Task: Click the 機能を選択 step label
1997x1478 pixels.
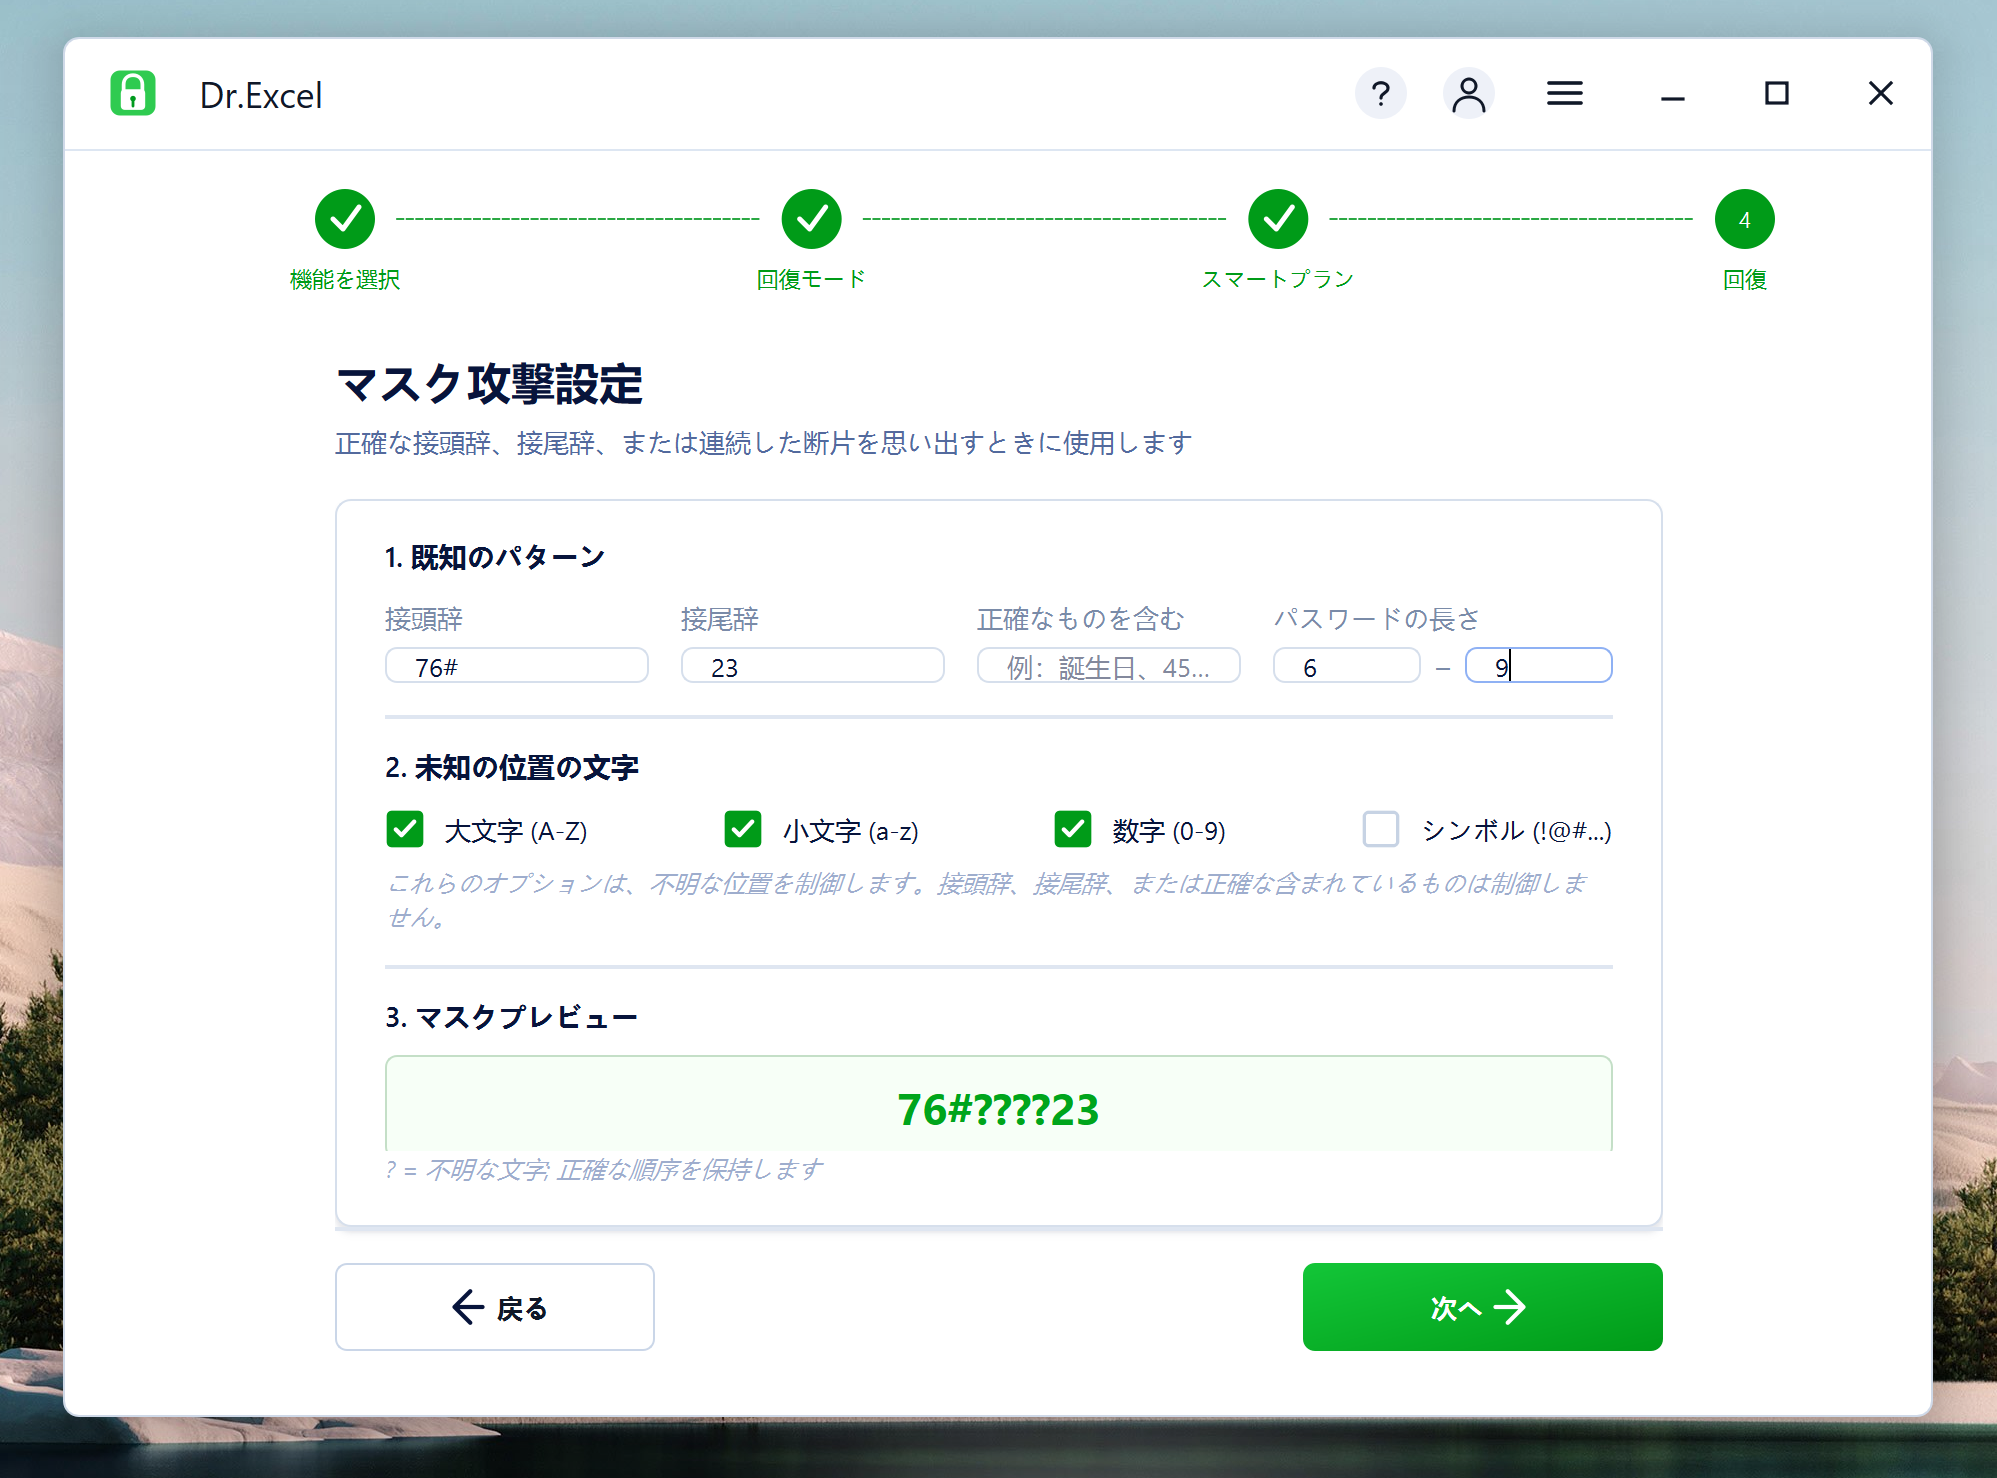Action: point(345,280)
